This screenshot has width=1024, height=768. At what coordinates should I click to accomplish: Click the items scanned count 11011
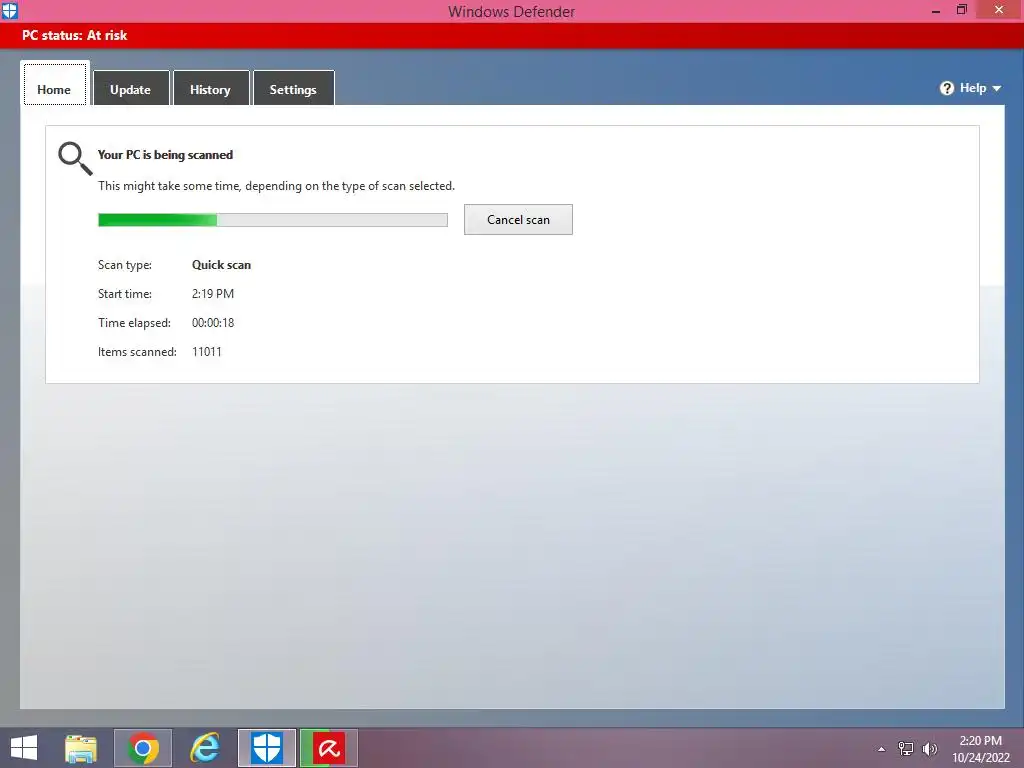[207, 351]
